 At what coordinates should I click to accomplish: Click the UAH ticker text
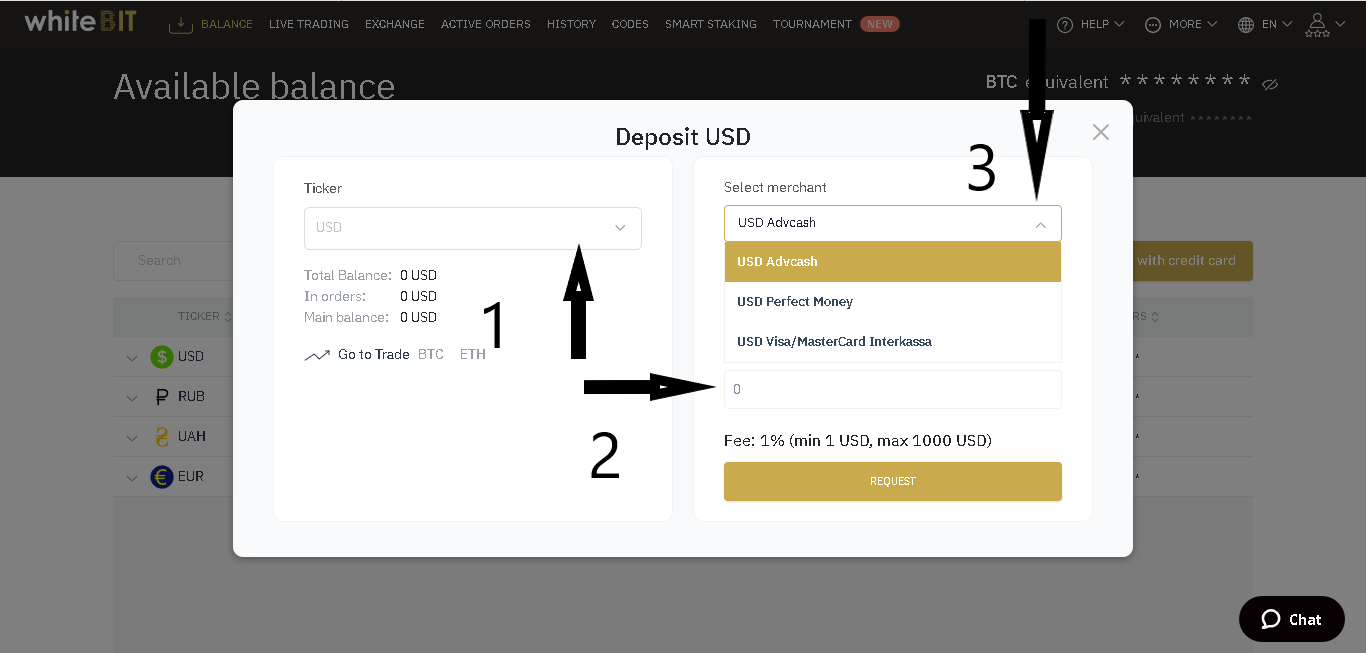[x=192, y=437]
